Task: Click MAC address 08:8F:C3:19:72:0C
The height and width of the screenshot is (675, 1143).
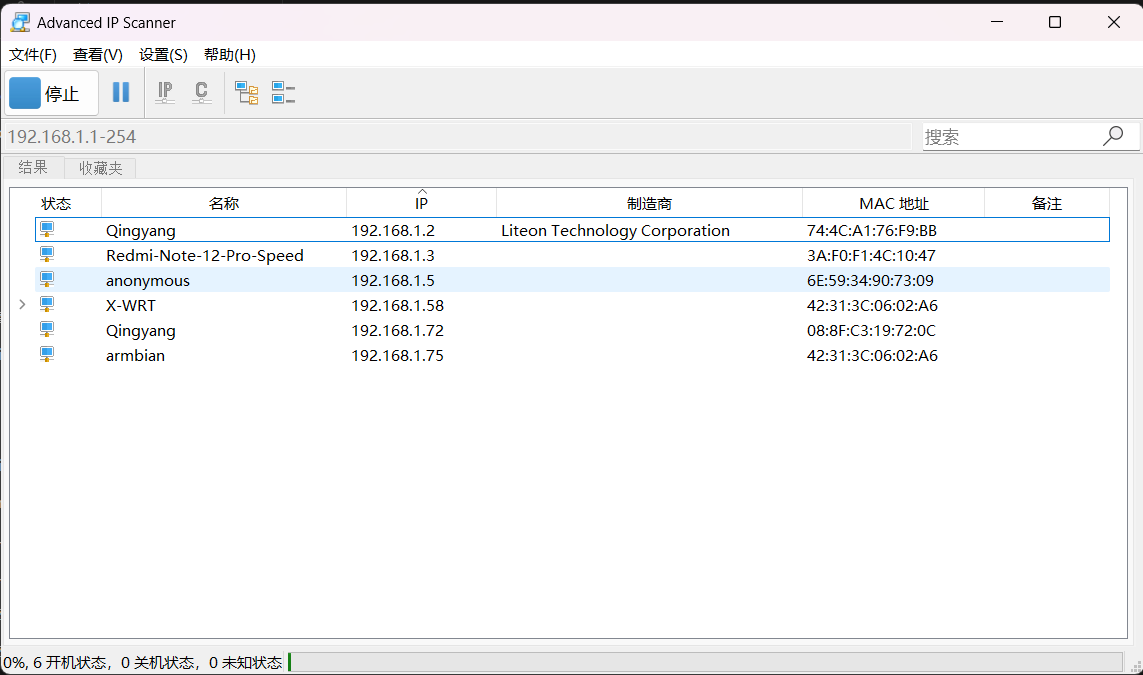Action: (x=871, y=331)
